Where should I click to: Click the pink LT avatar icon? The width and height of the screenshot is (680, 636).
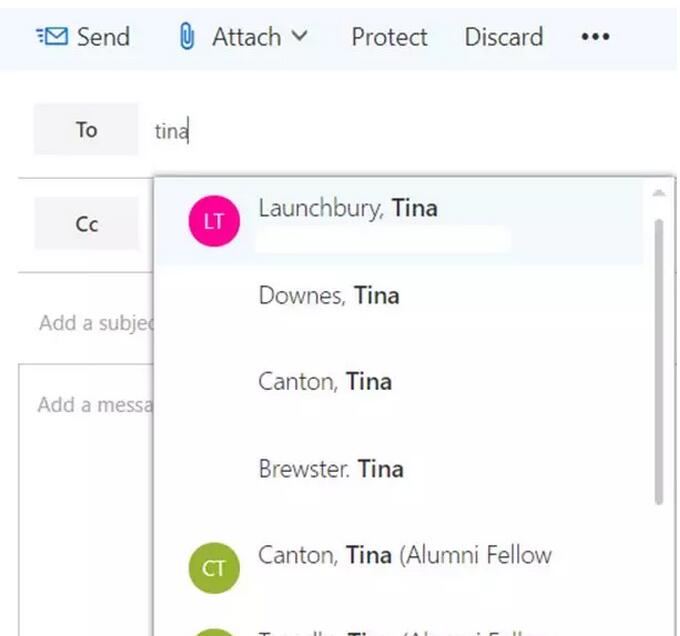tap(214, 222)
